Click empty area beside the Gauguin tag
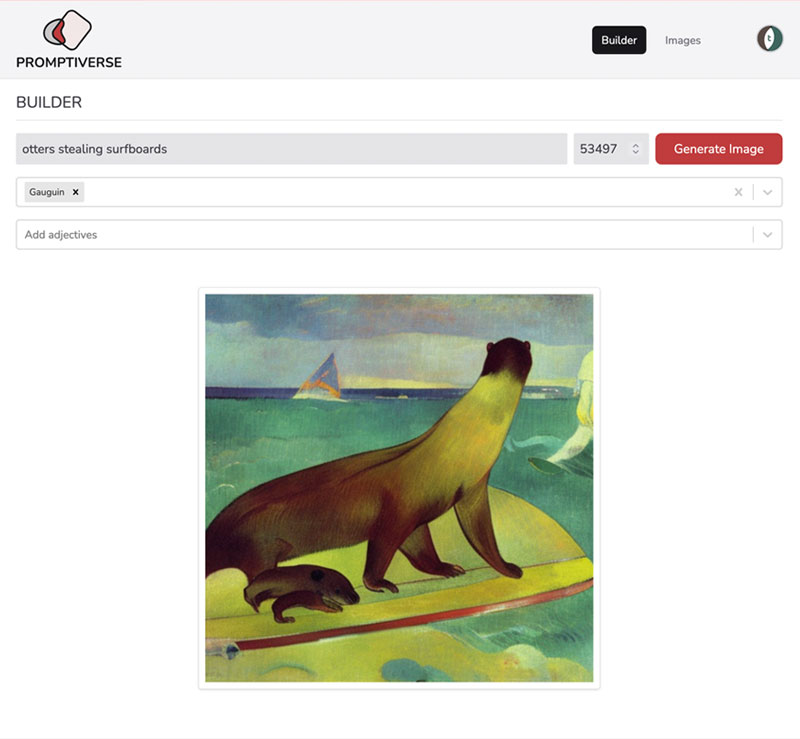Screen dimensions: 800x739 [406, 192]
